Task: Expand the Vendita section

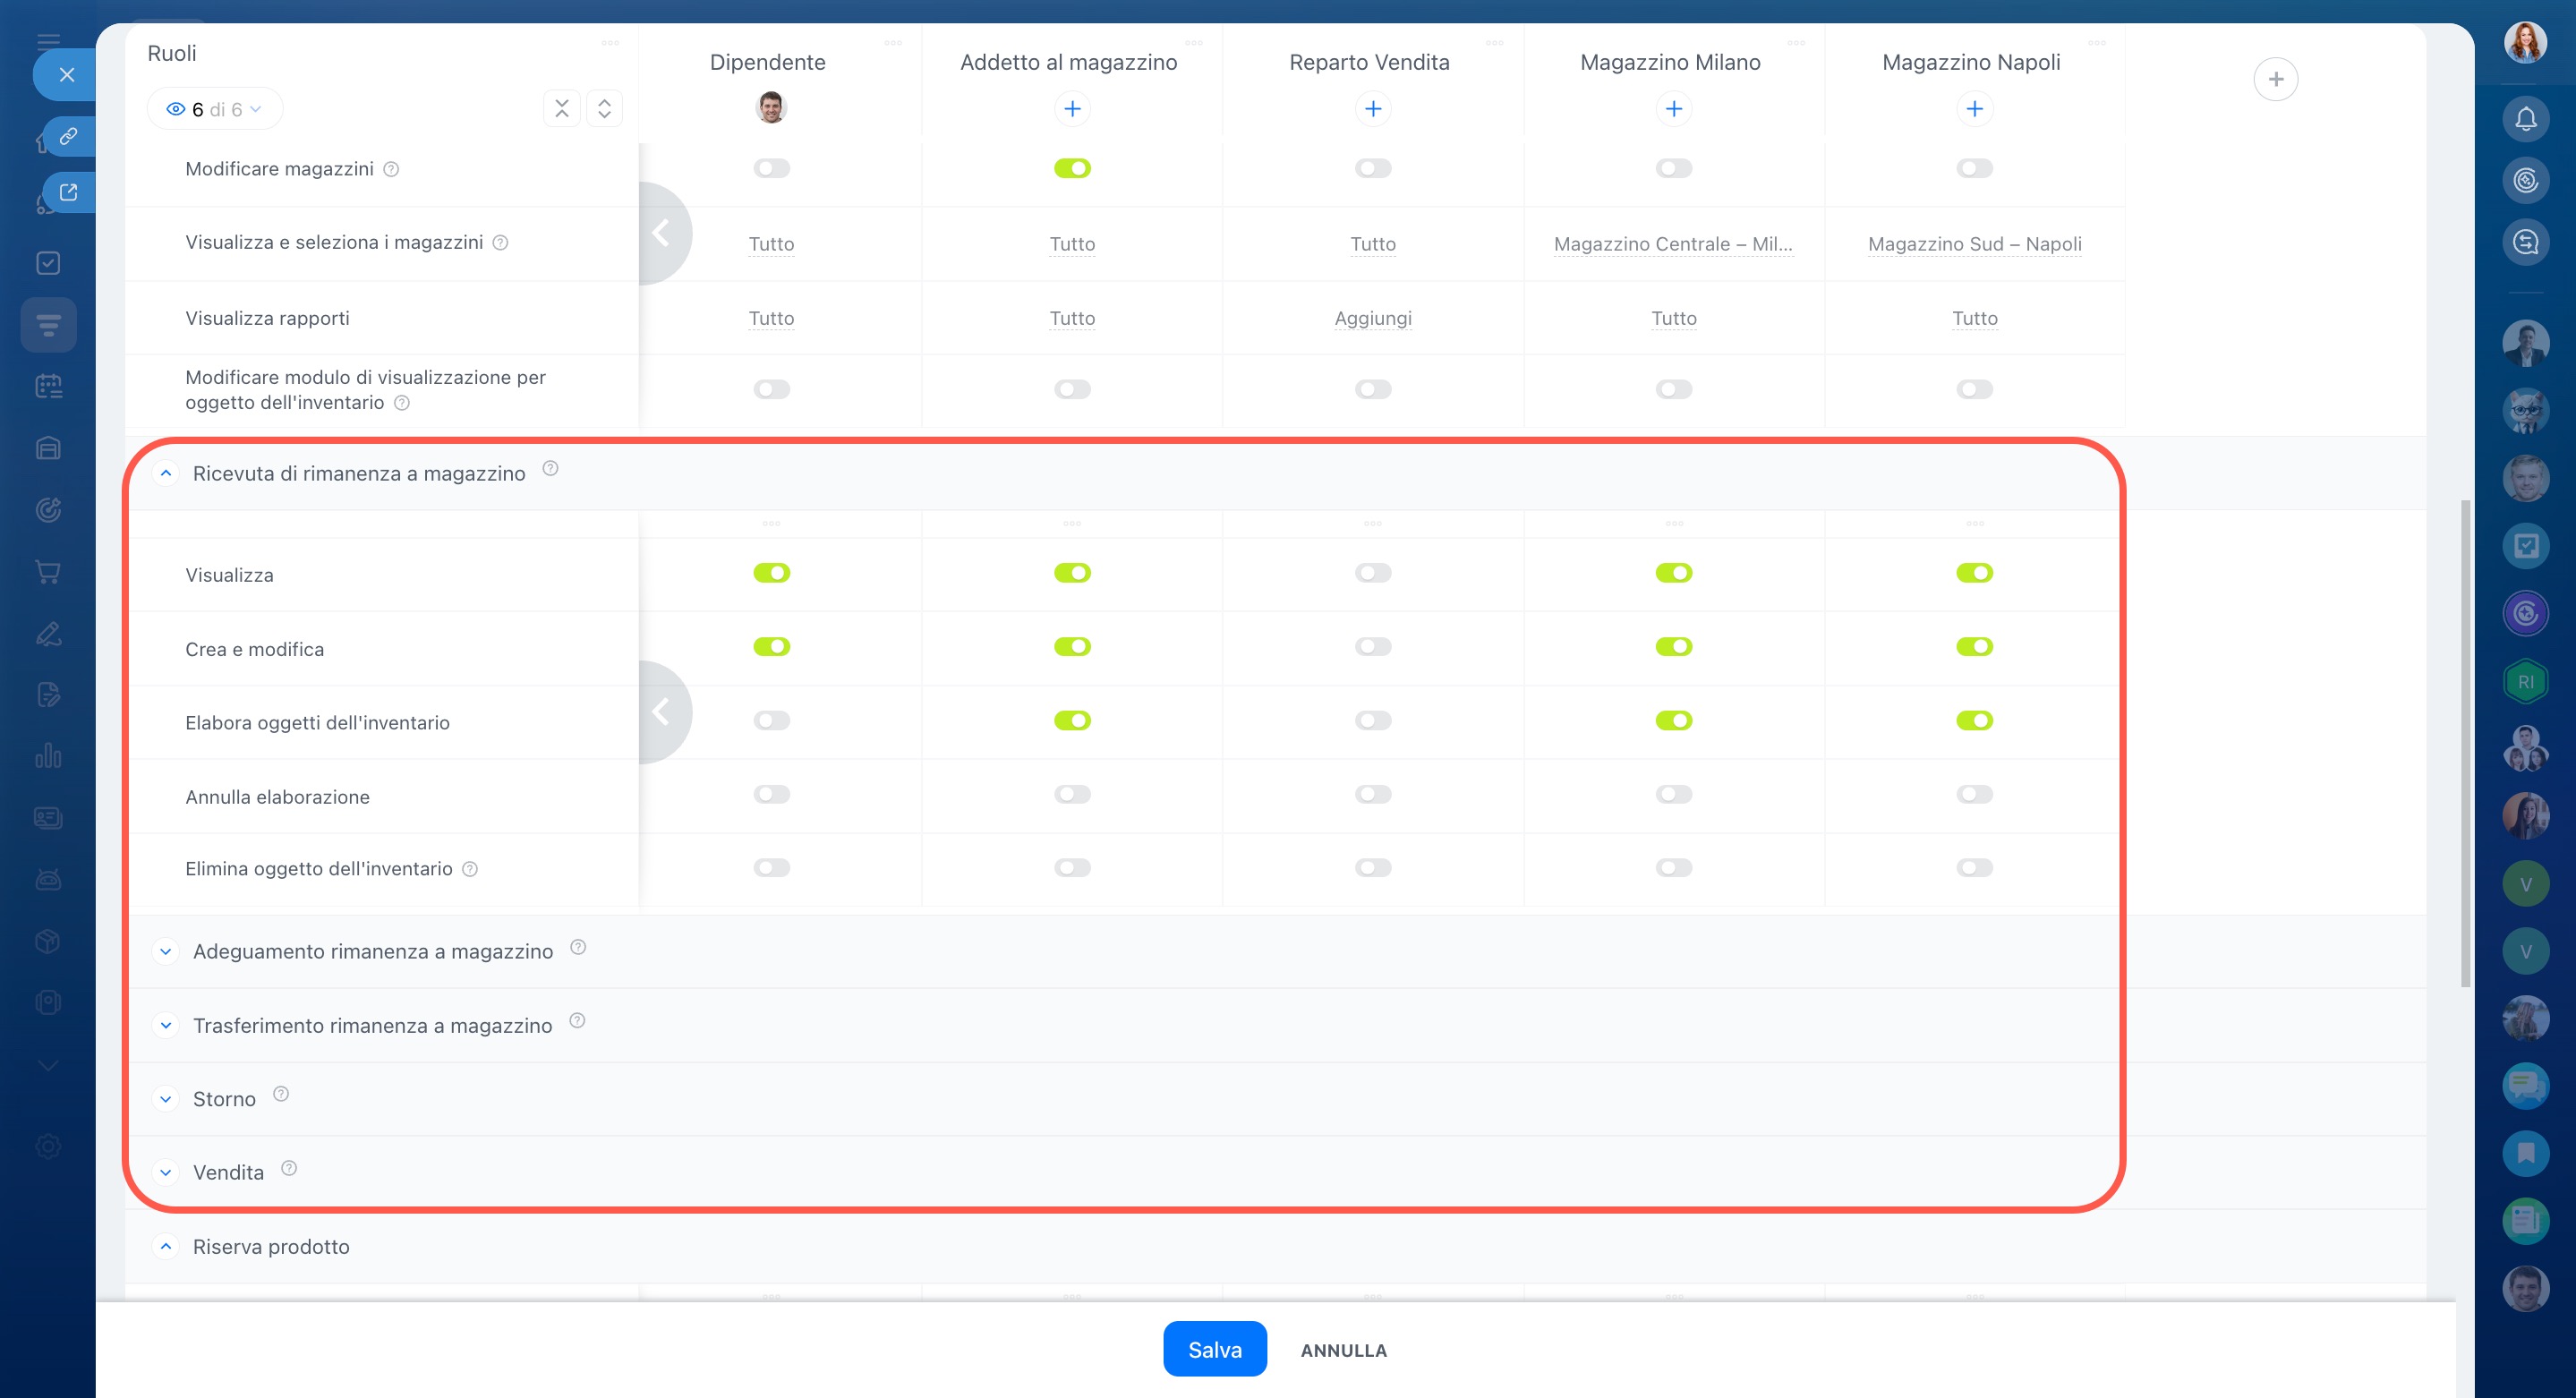Action: click(166, 1172)
